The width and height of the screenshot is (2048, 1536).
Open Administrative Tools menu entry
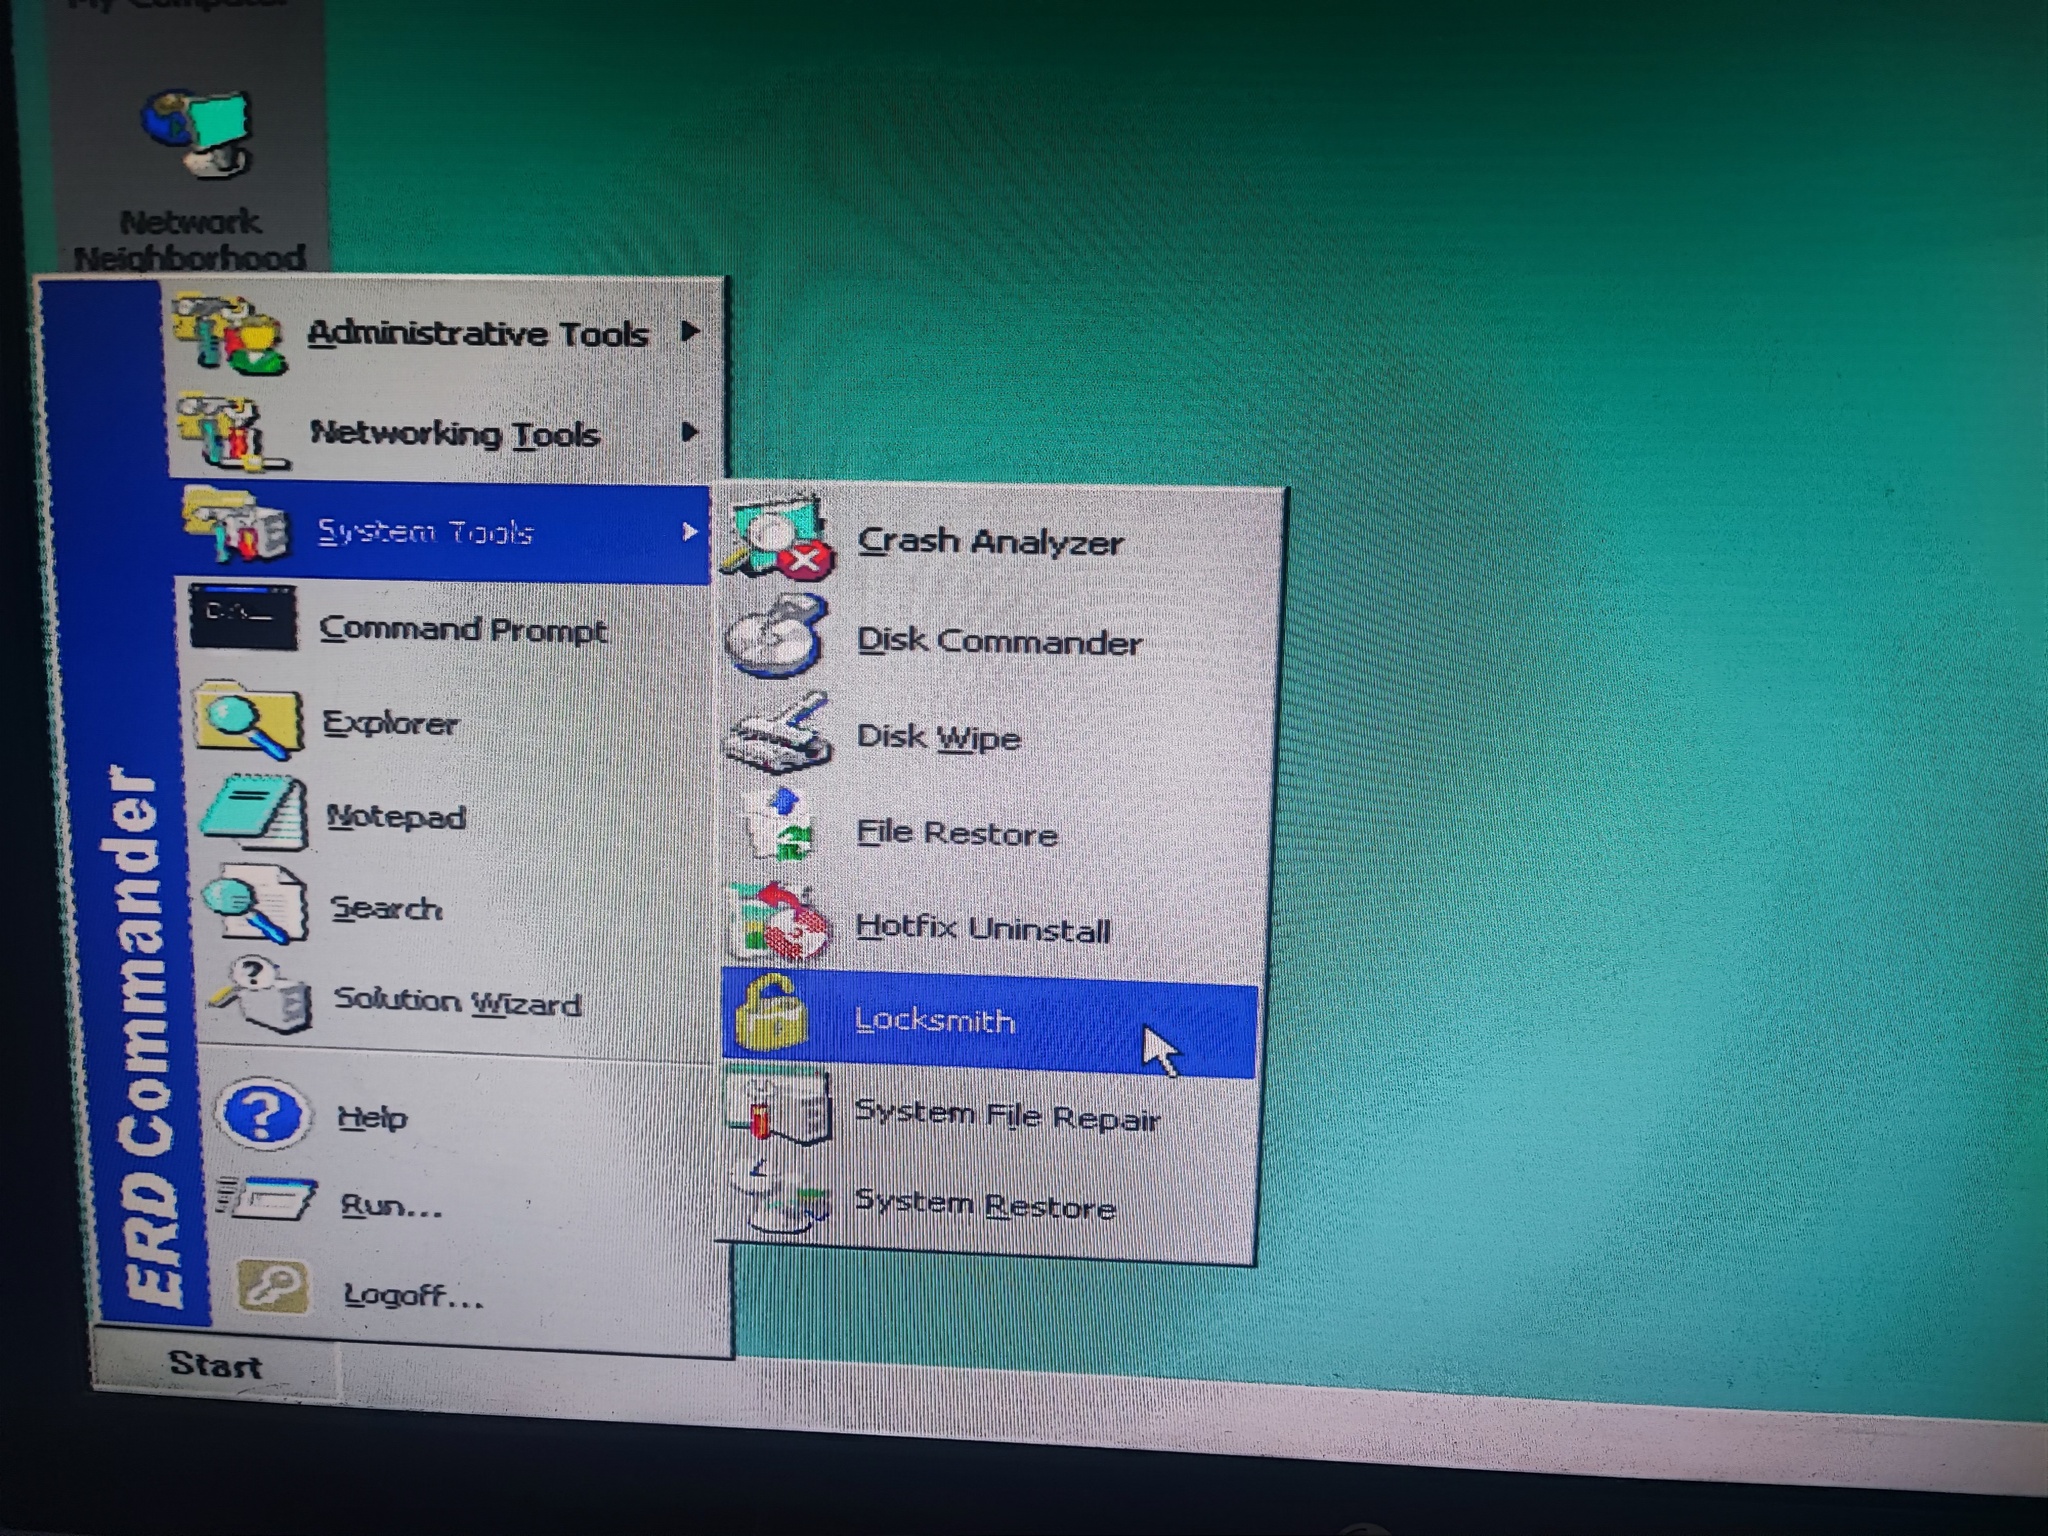click(442, 333)
